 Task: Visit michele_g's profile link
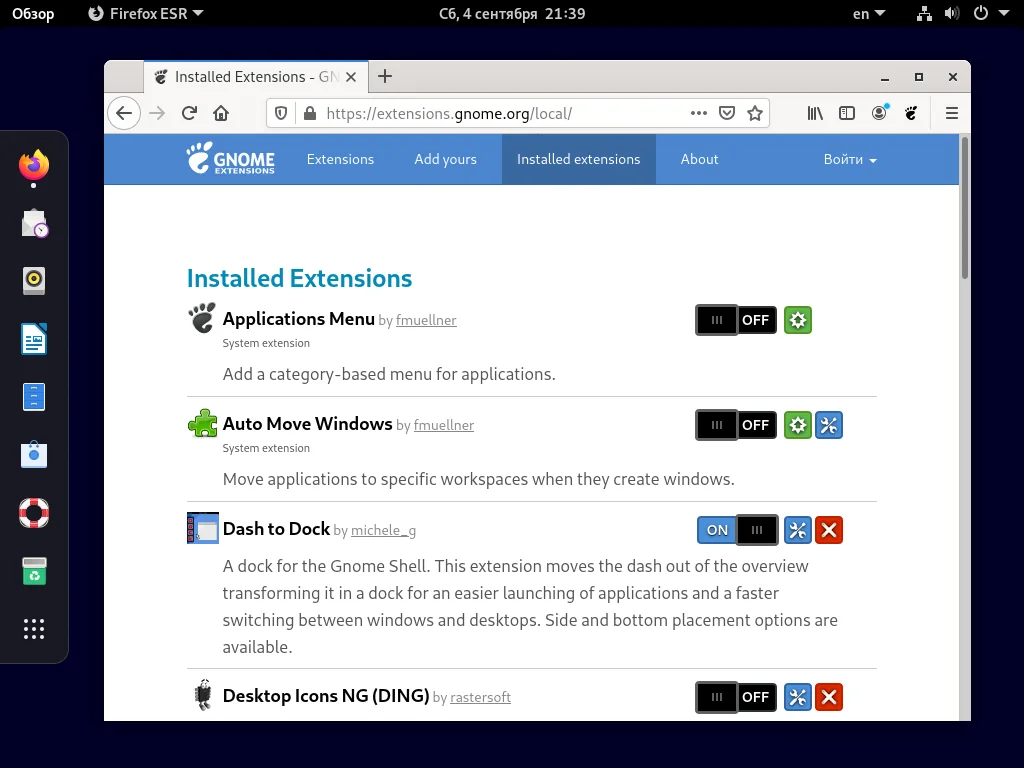tap(382, 530)
